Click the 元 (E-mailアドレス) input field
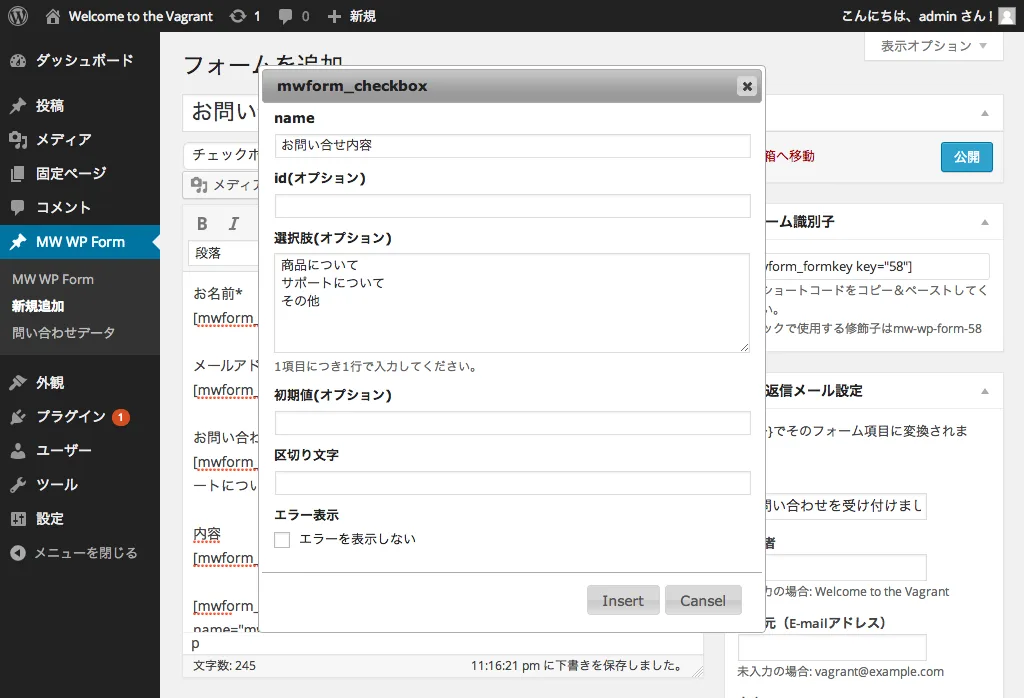 tap(832, 647)
